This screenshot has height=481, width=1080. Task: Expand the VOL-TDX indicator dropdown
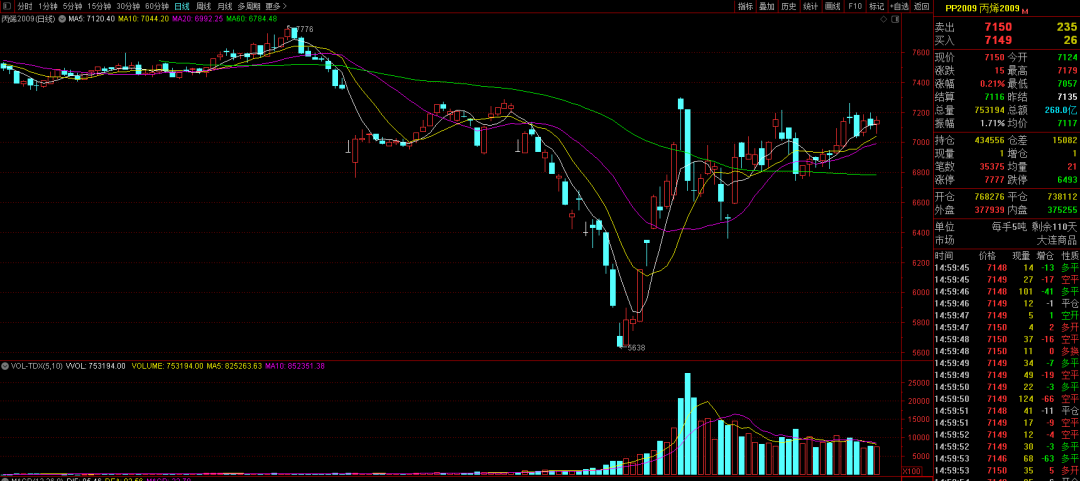click(6, 366)
